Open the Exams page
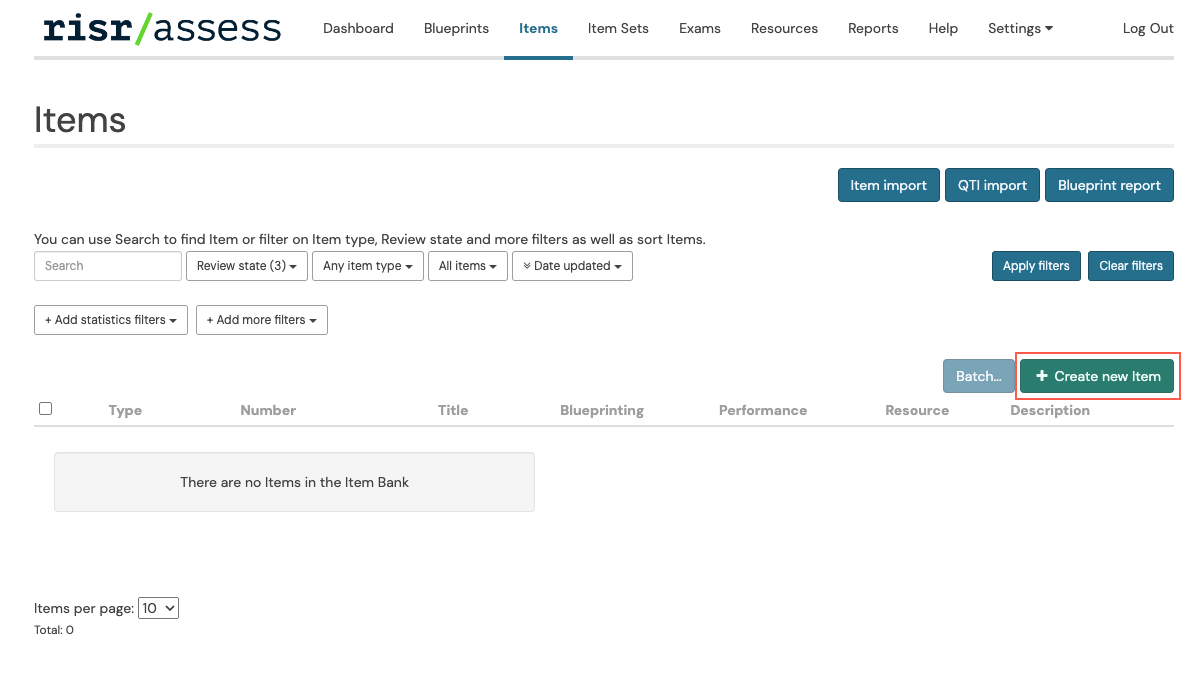The image size is (1202, 677). tap(699, 28)
